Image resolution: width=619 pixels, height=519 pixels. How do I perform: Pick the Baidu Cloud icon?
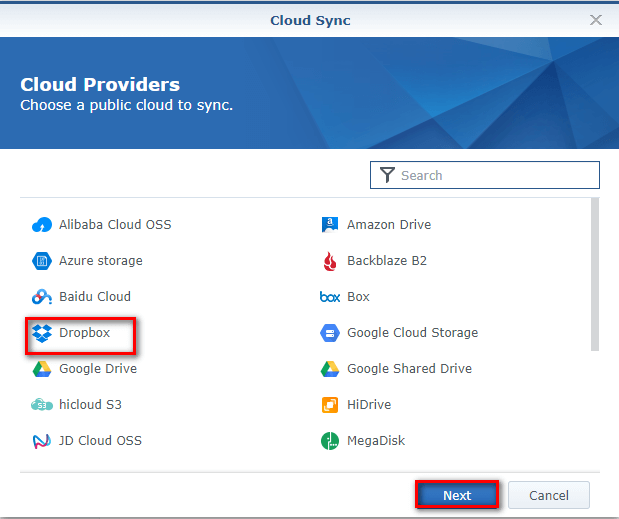(41, 297)
